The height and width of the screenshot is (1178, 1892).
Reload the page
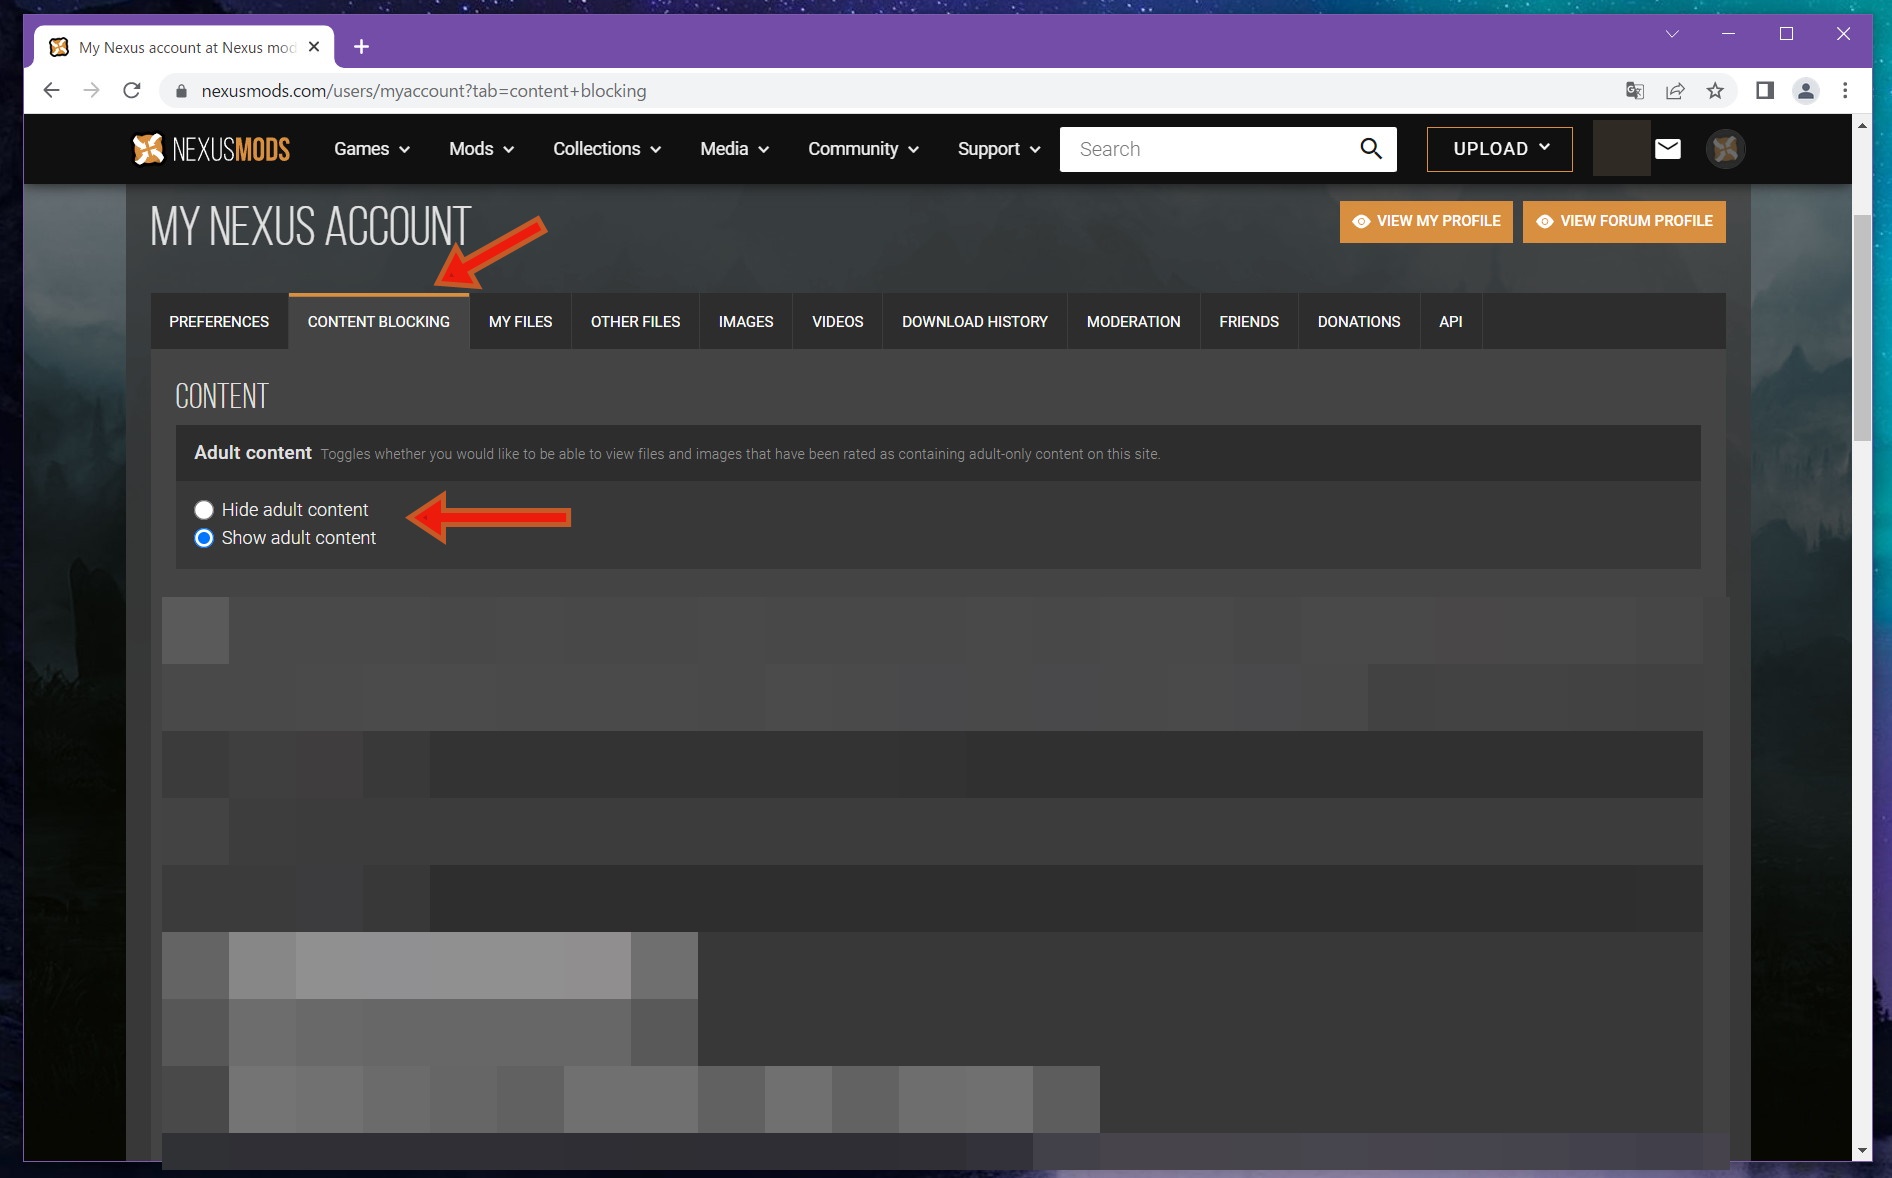[131, 91]
